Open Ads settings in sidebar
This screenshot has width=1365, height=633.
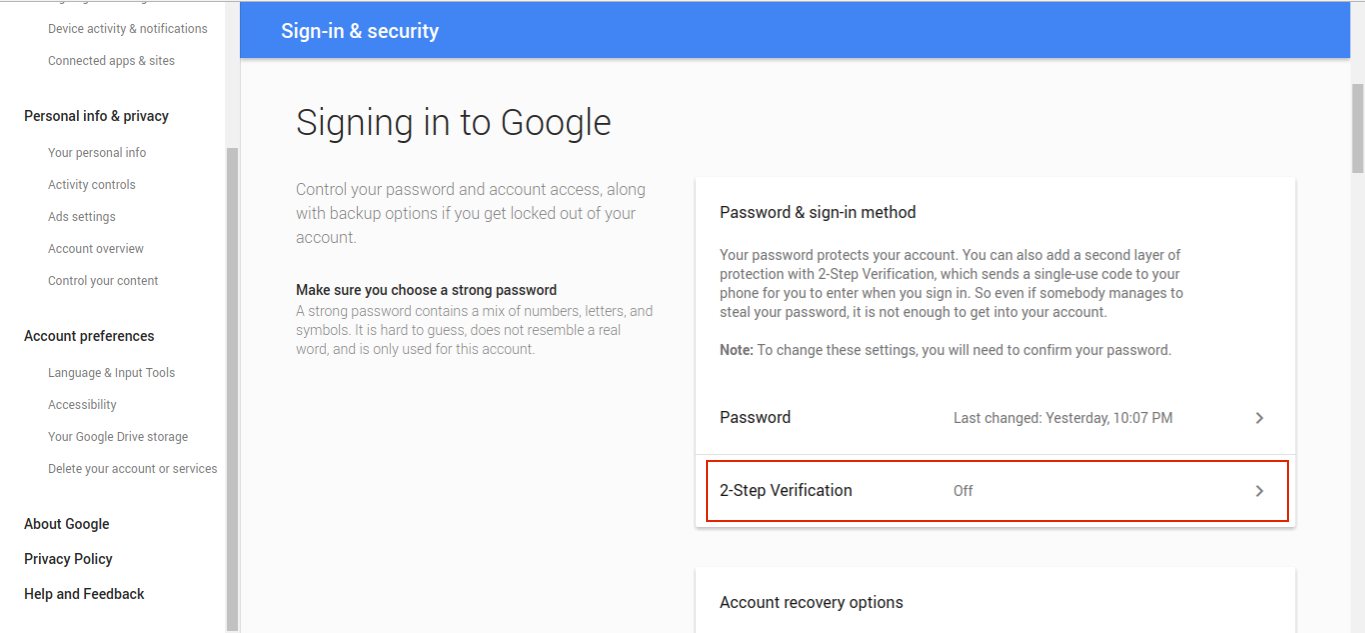tap(82, 217)
